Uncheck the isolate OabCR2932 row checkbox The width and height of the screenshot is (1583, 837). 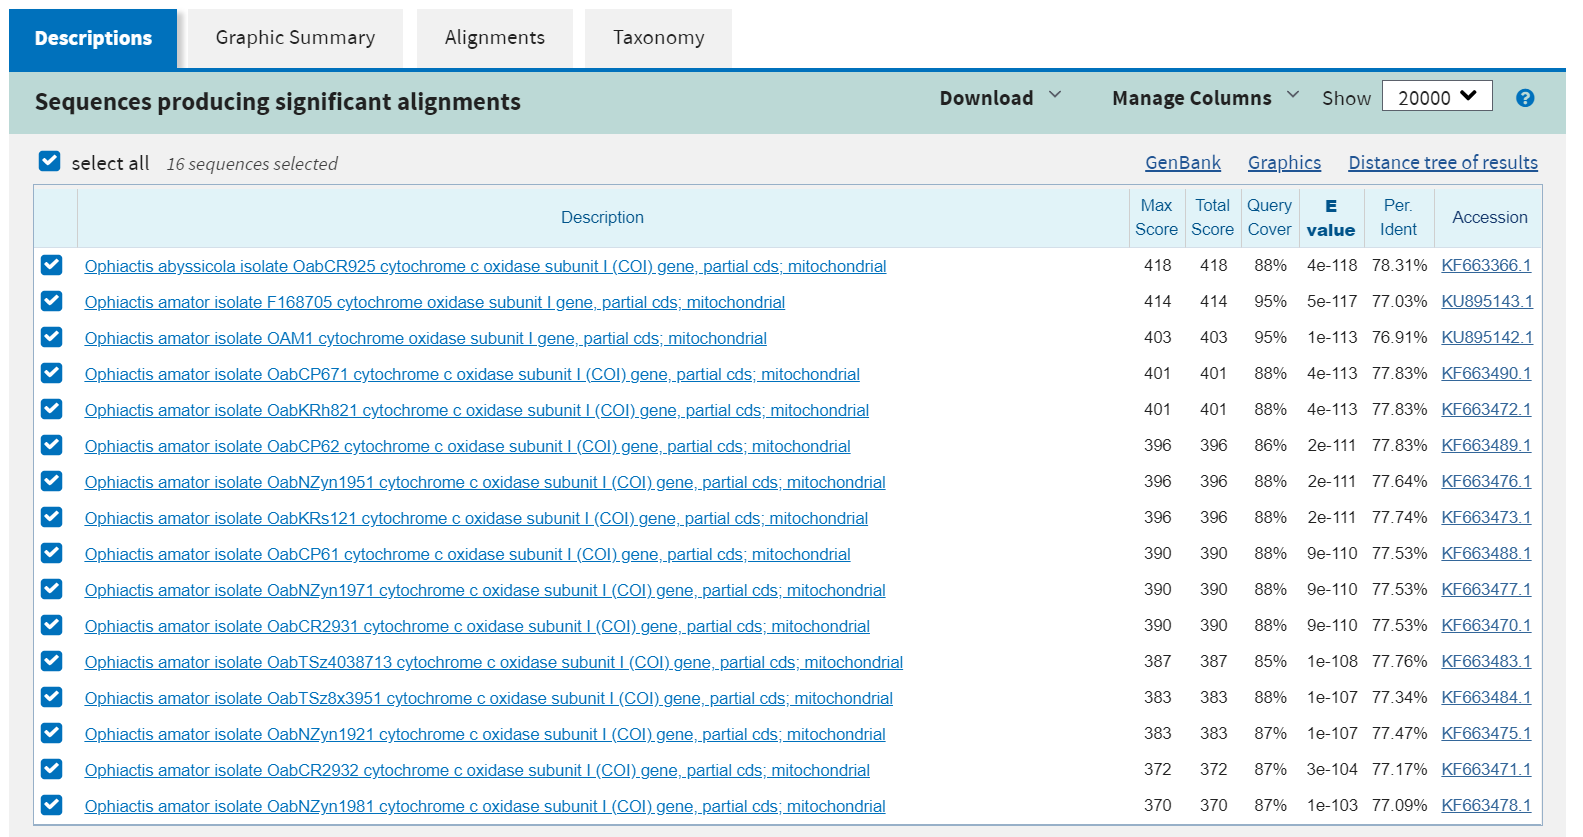pyautogui.click(x=52, y=769)
